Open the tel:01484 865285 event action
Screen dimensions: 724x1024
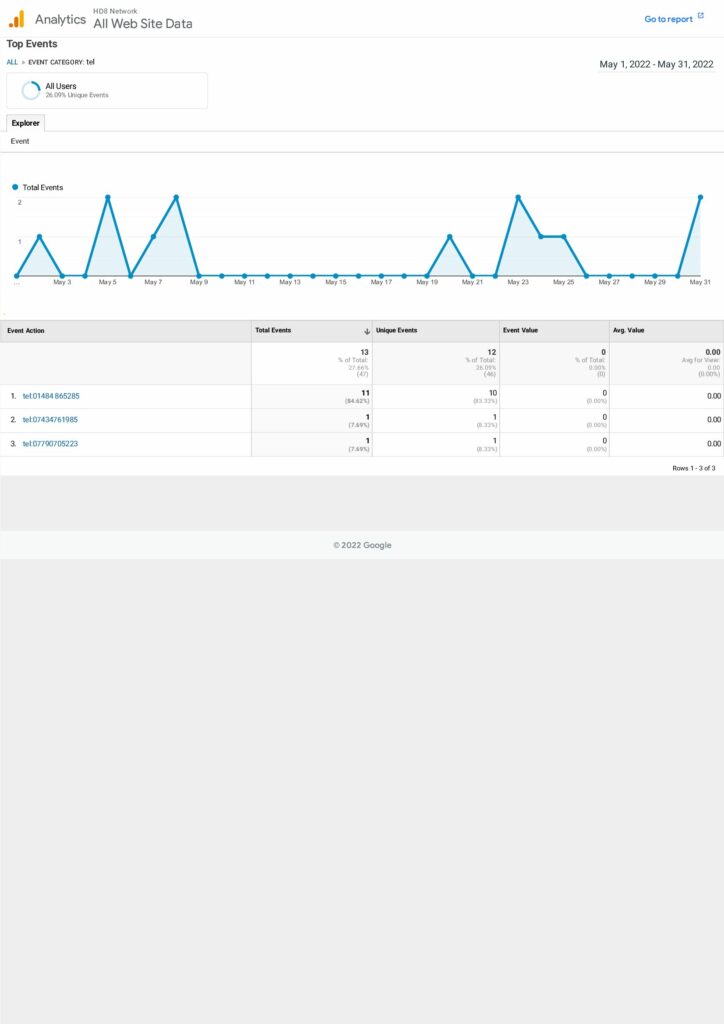51,396
